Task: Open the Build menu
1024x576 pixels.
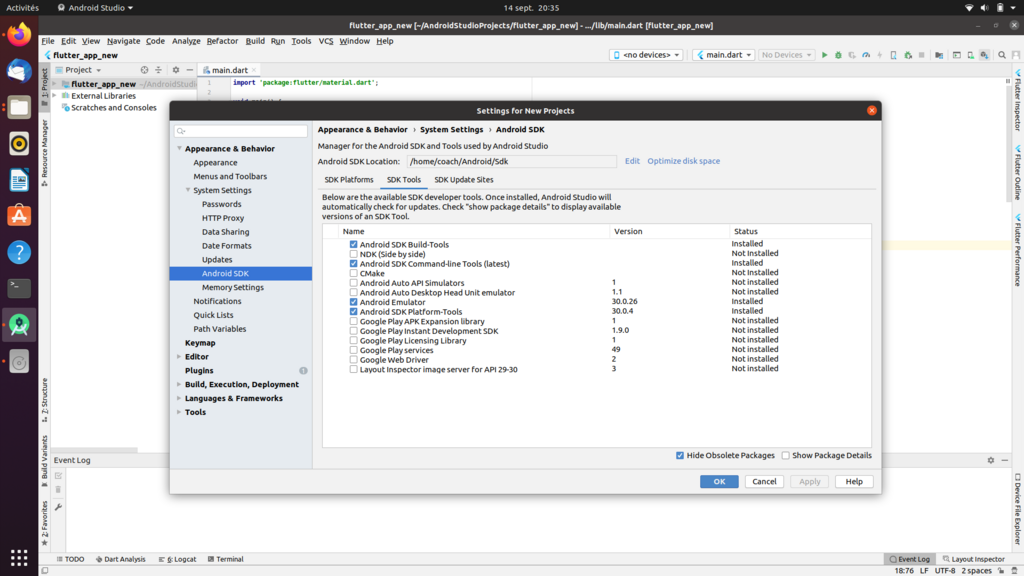Action: coord(255,40)
